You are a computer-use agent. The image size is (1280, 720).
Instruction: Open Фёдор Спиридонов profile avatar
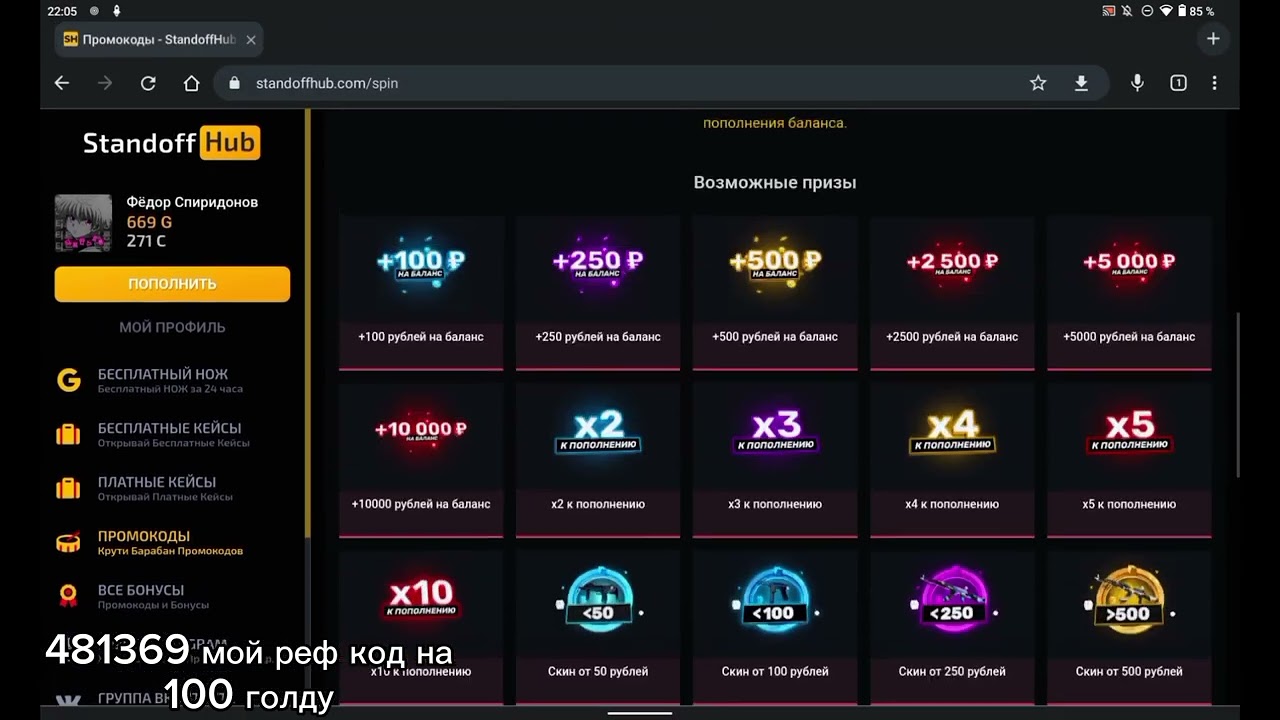83,223
